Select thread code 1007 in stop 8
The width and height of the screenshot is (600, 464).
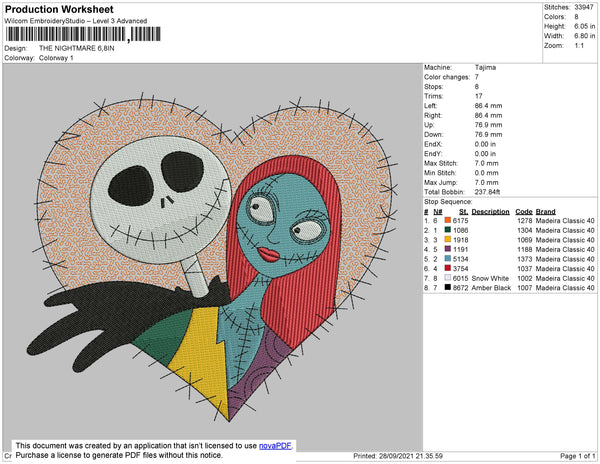click(x=525, y=288)
